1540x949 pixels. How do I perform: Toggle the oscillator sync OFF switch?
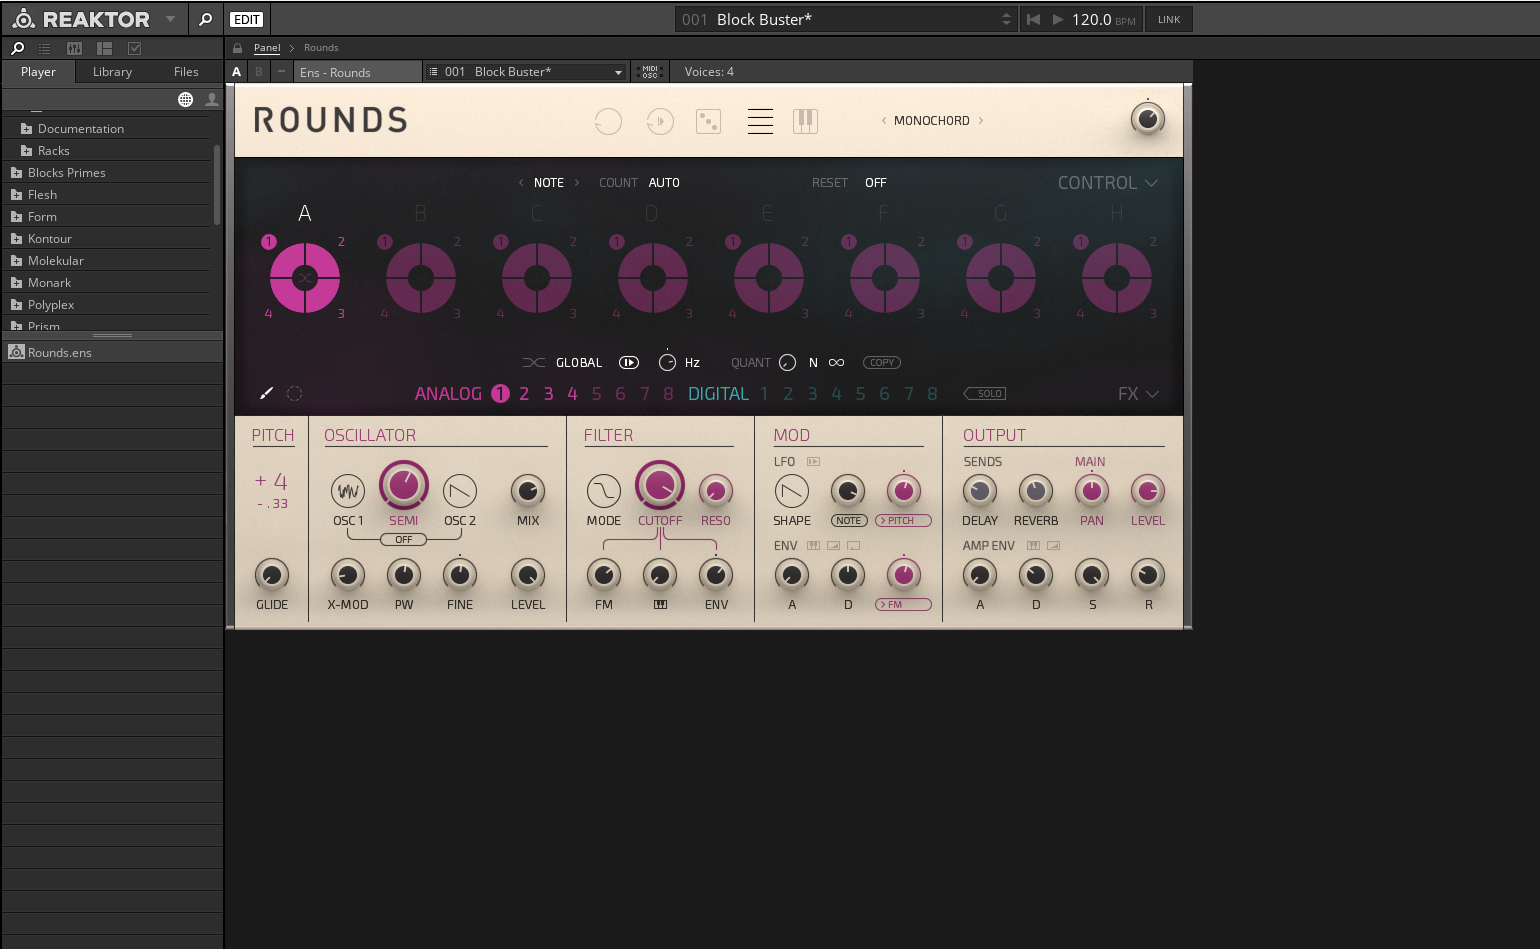(x=404, y=540)
